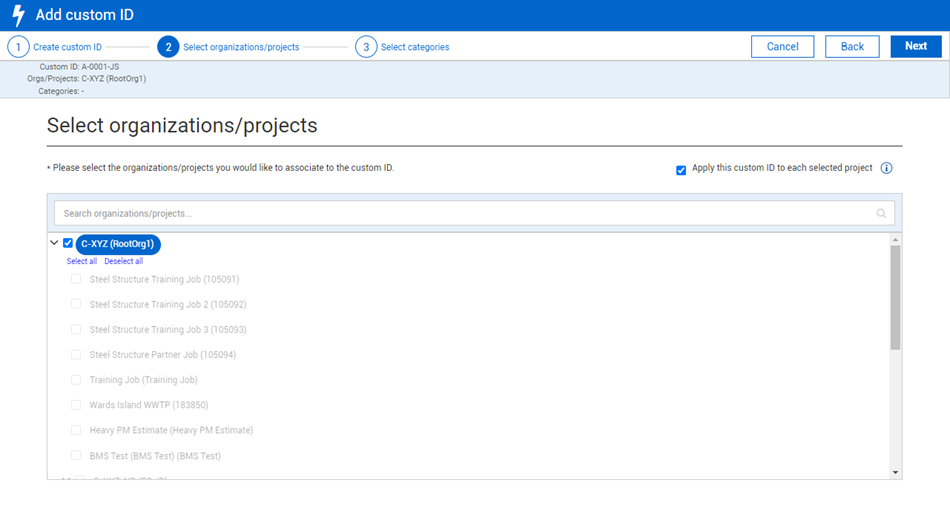
Task: Click scrollbar up arrow
Action: 895,240
